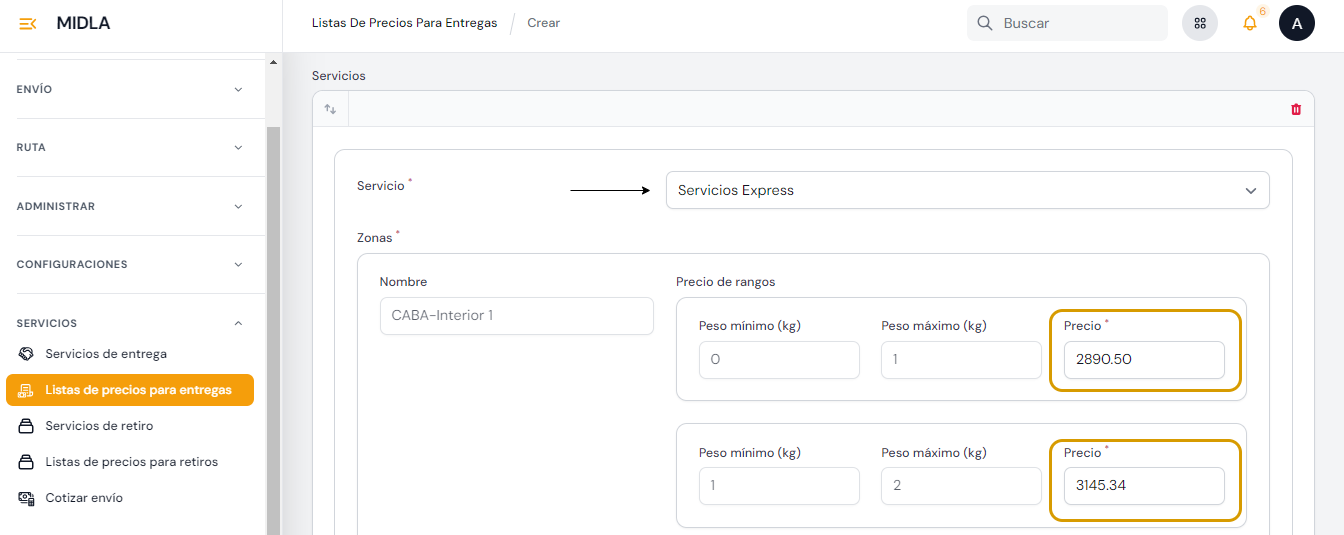This screenshot has height=535, width=1344.
Task: Click the Crear breadcrumb
Action: pos(544,23)
